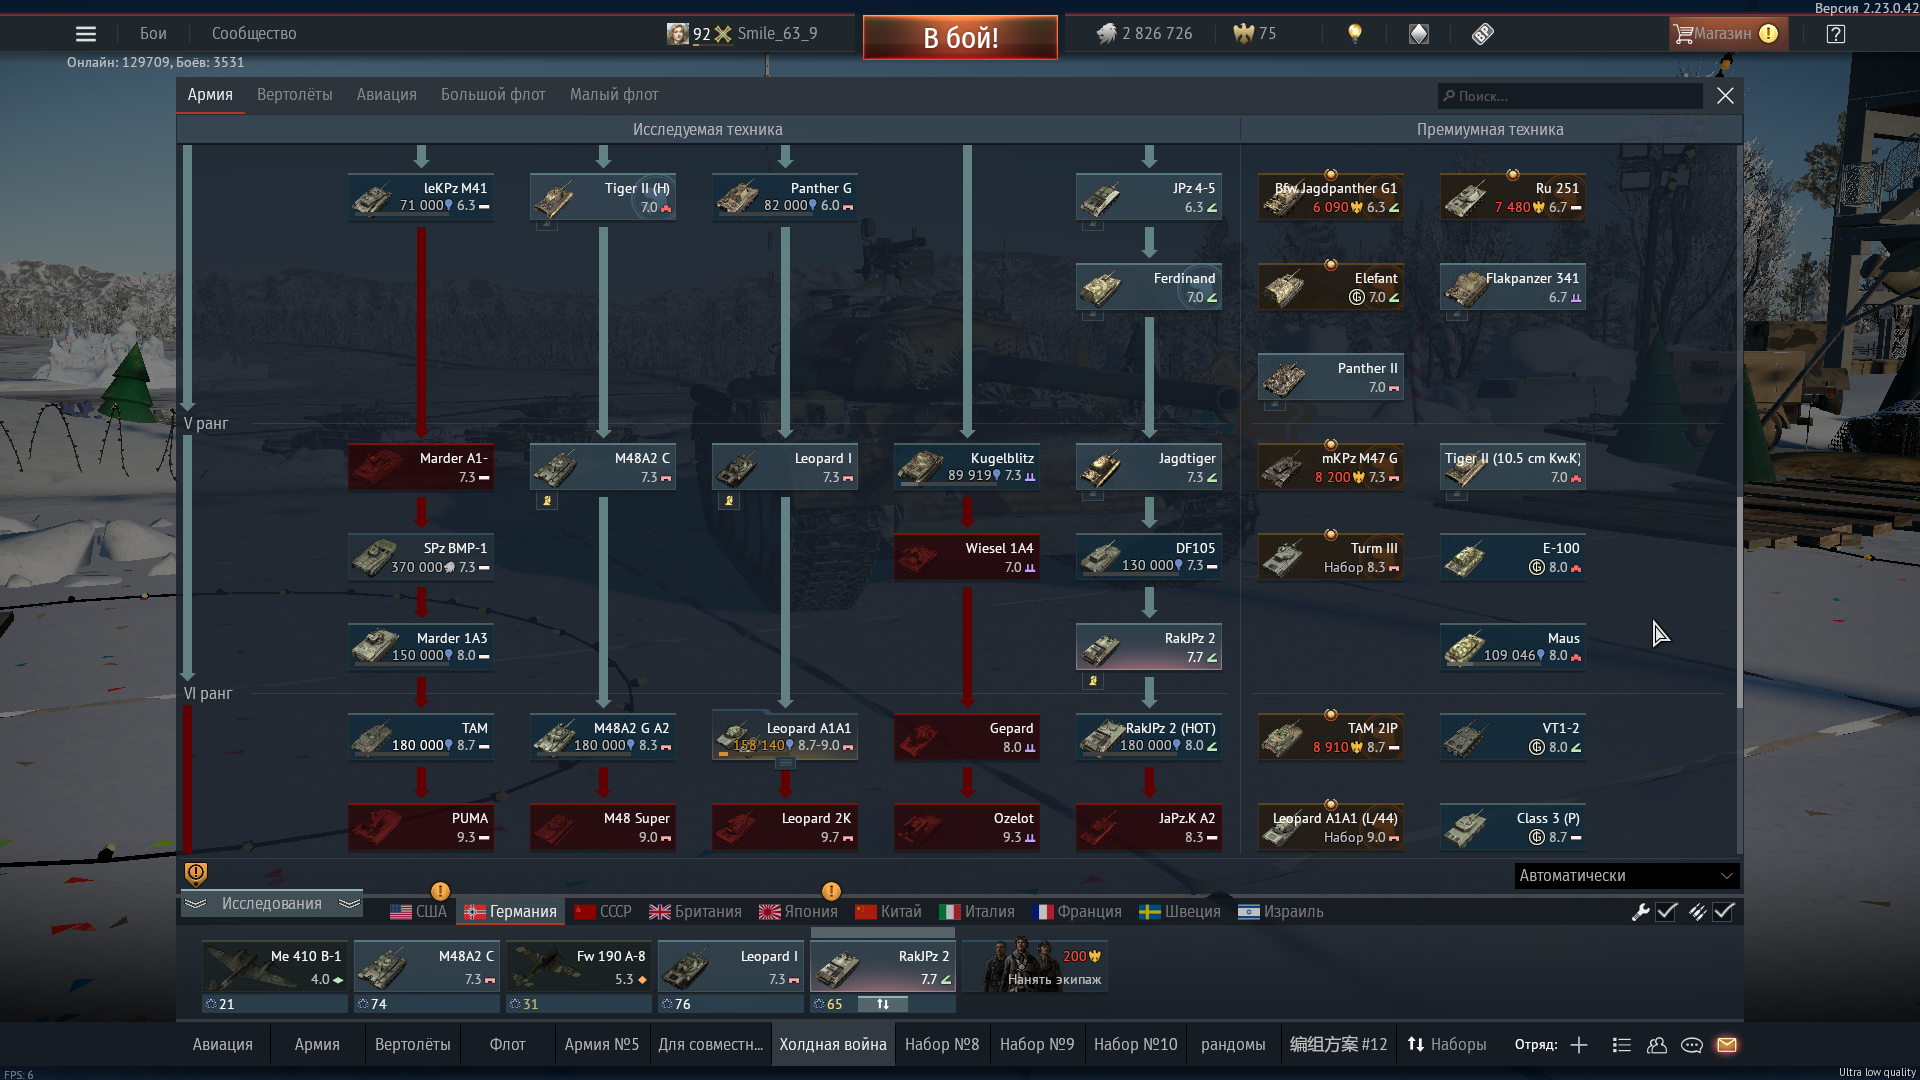Toggle the auto-refill ammo checkbox

[x=1723, y=912]
